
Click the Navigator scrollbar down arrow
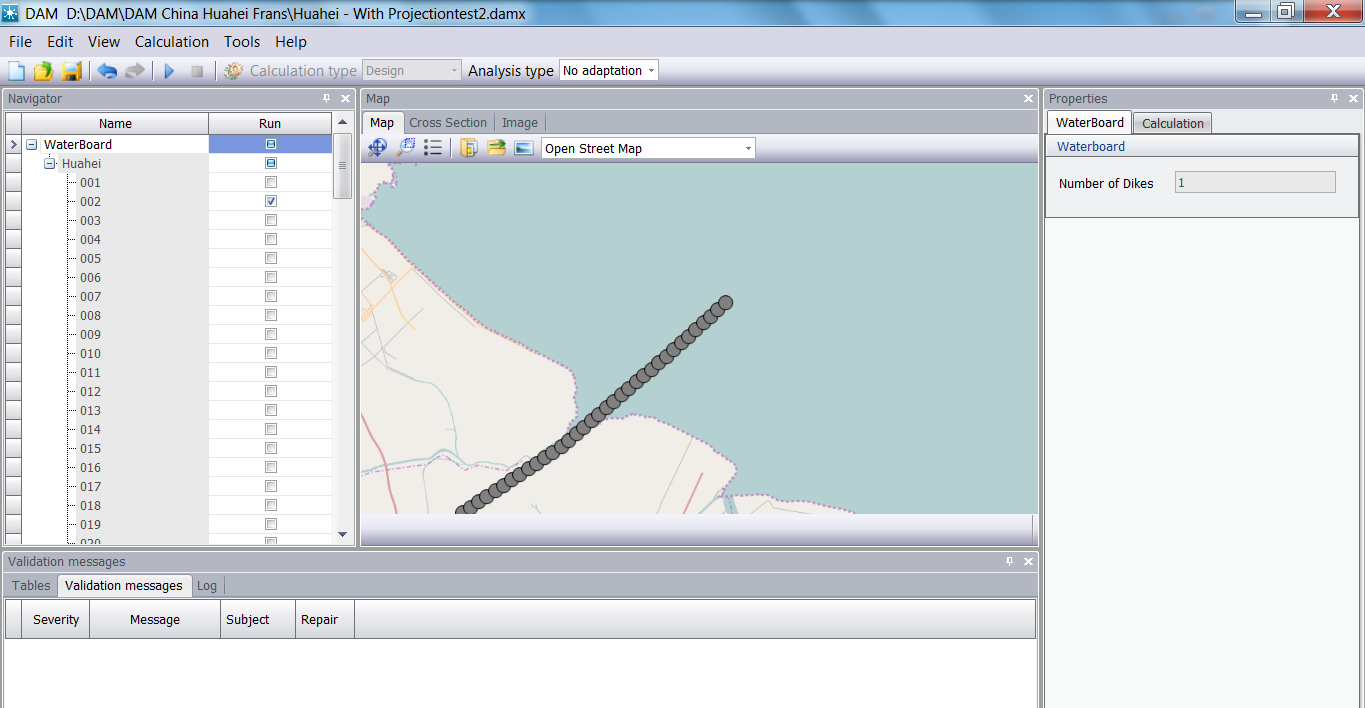(342, 534)
